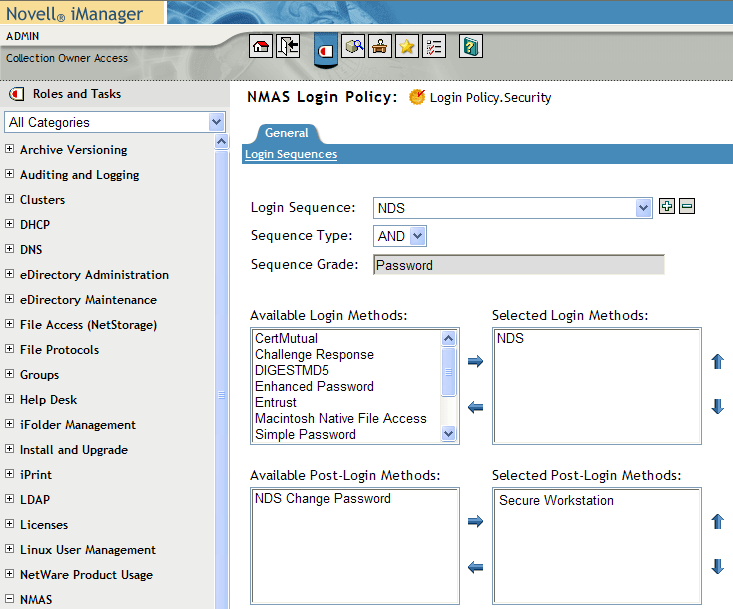
Task: Expand the Clusters category
Action: coord(9,199)
